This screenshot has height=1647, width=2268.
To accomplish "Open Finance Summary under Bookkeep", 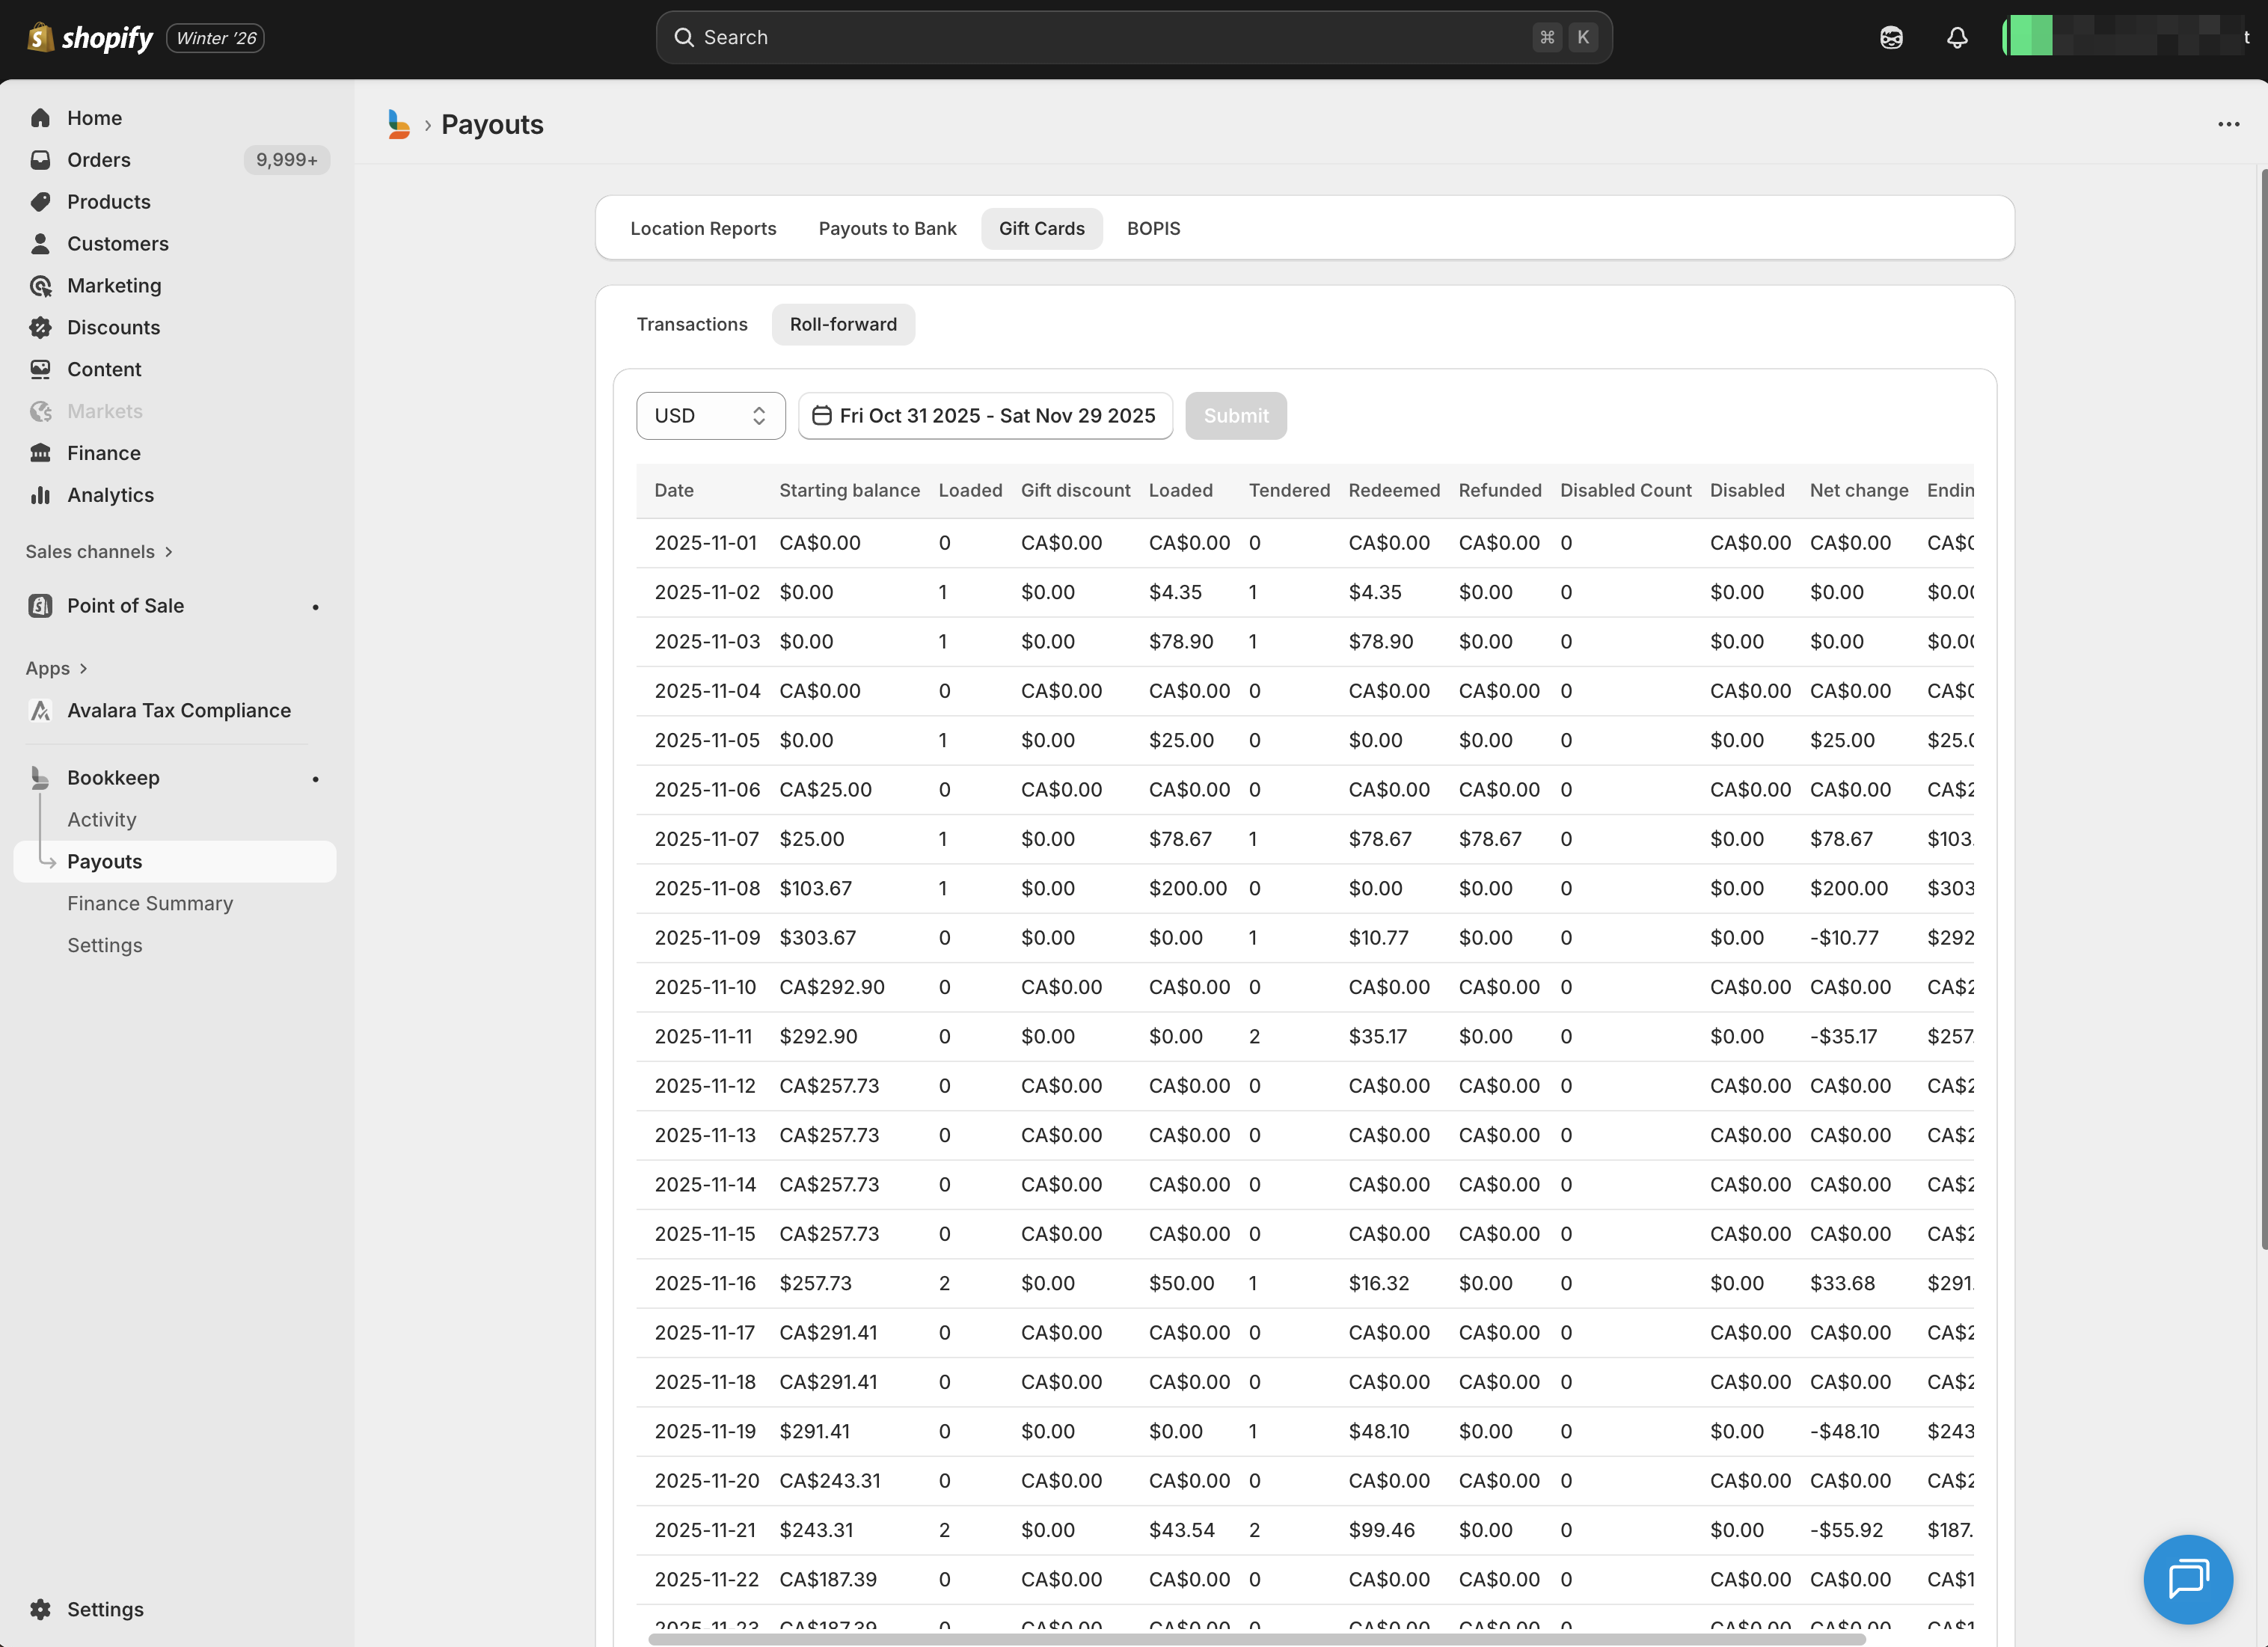I will point(149,903).
